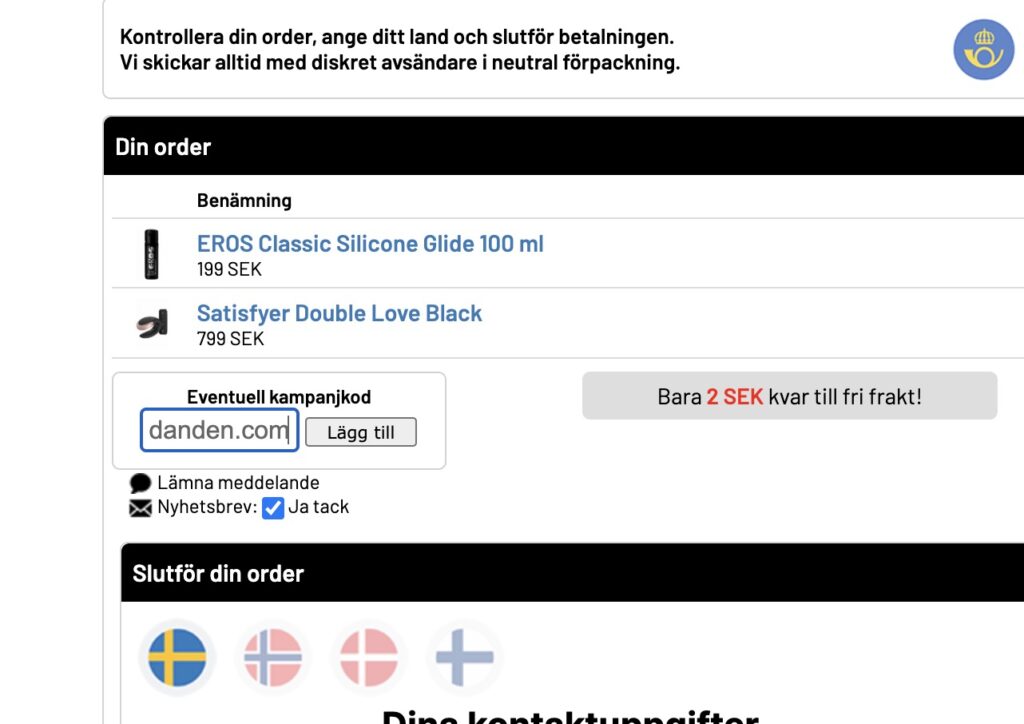1024x724 pixels.
Task: Click the PostNord crown horn logo
Action: (984, 50)
